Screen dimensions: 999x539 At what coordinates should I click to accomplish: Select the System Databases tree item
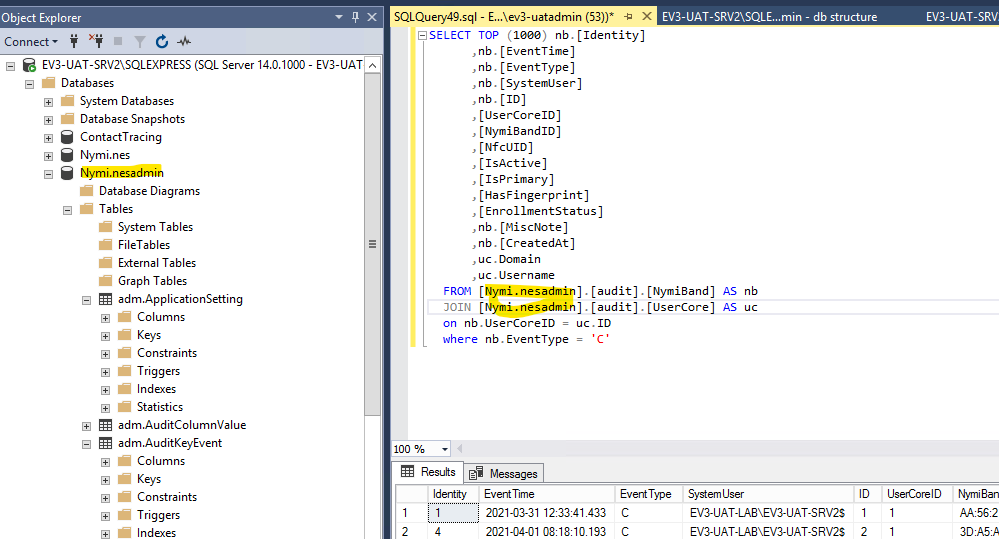tap(127, 101)
